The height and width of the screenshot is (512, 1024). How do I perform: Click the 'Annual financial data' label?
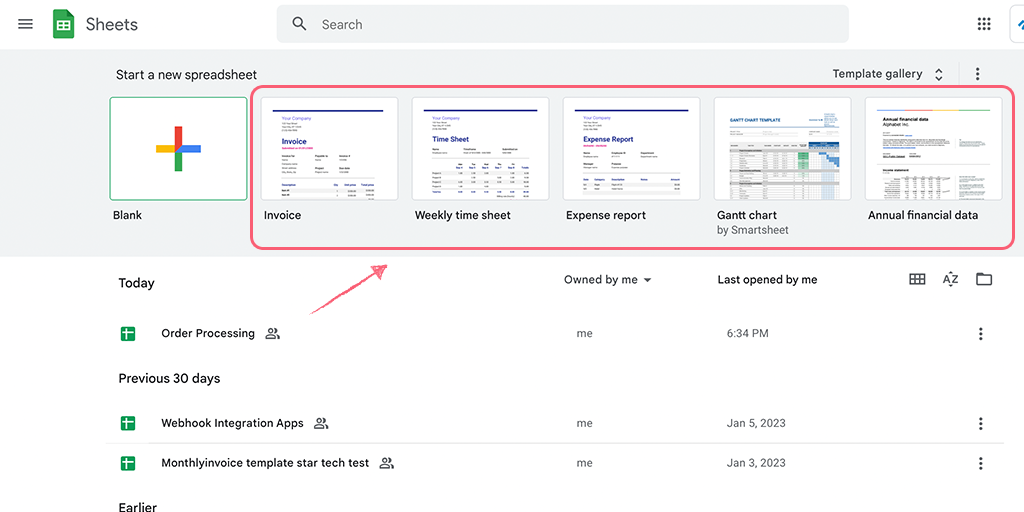[x=923, y=215]
